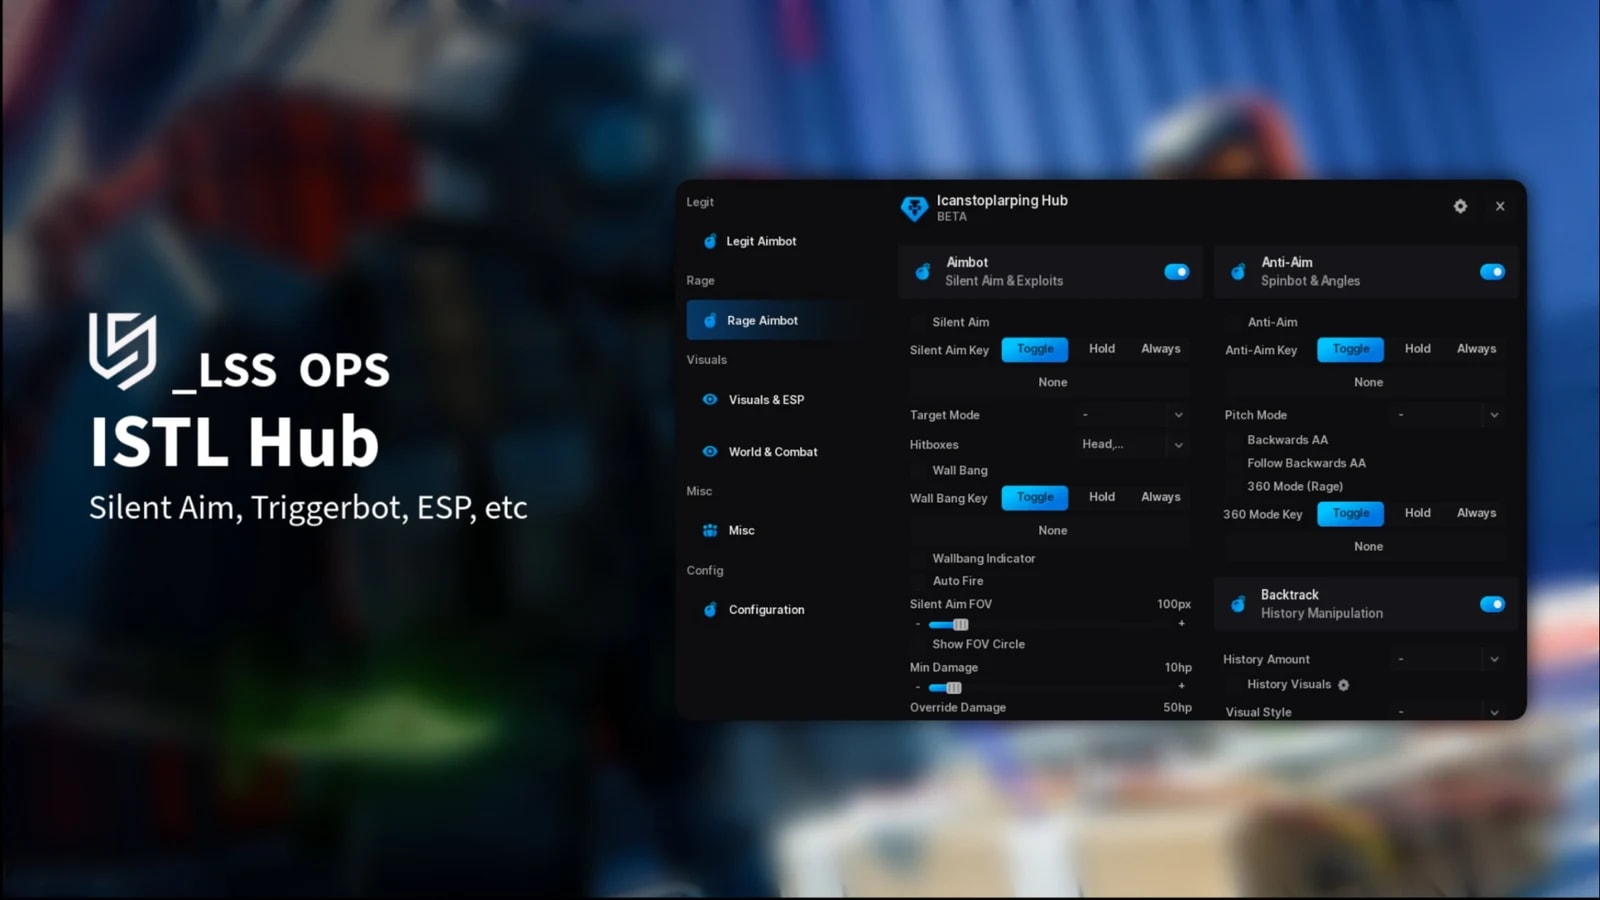
Task: Enable the Silent Aim checkbox
Action: 918,322
